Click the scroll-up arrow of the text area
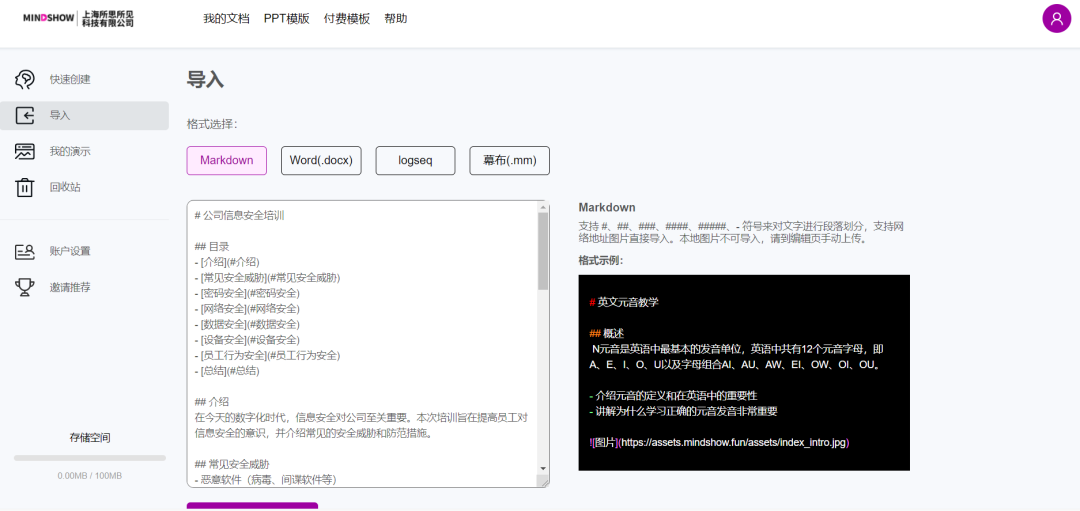The width and height of the screenshot is (1080, 511). 543,208
